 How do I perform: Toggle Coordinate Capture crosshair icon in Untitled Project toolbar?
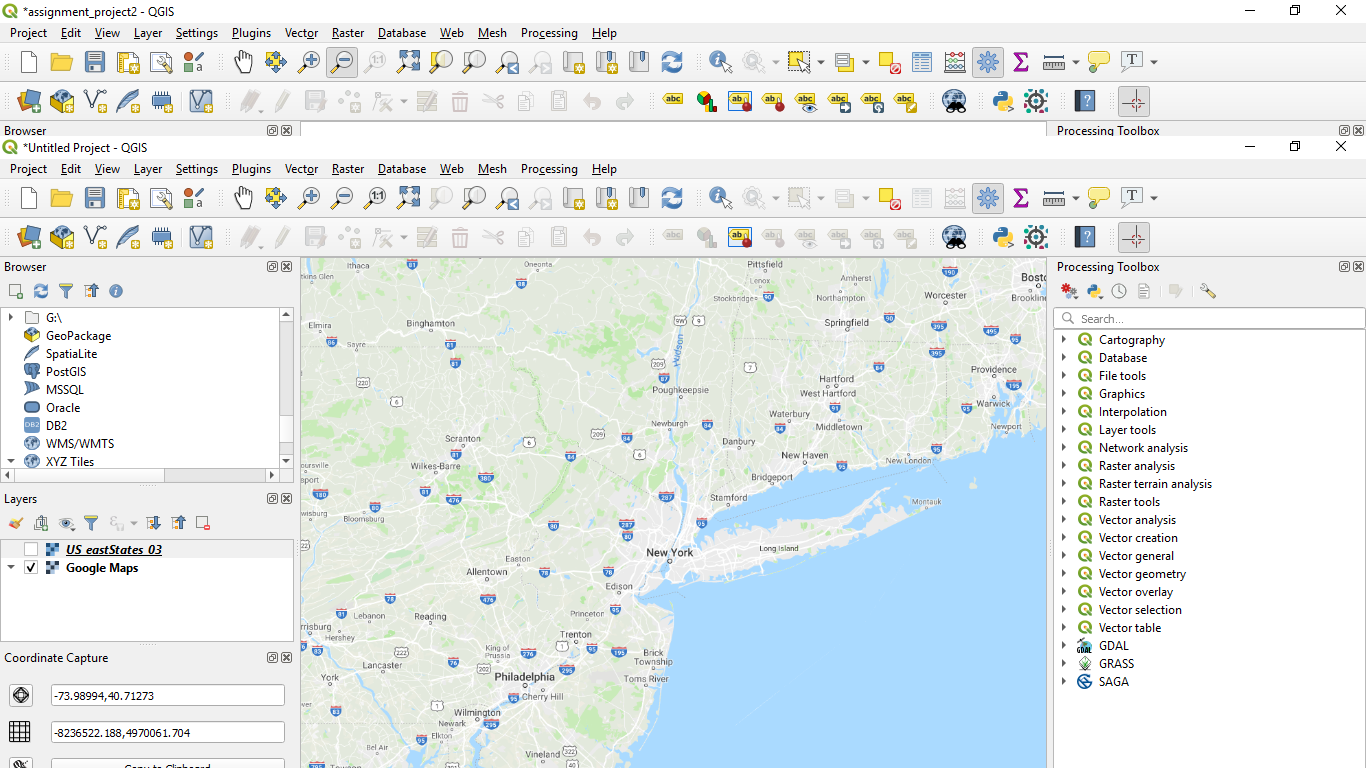(1134, 238)
